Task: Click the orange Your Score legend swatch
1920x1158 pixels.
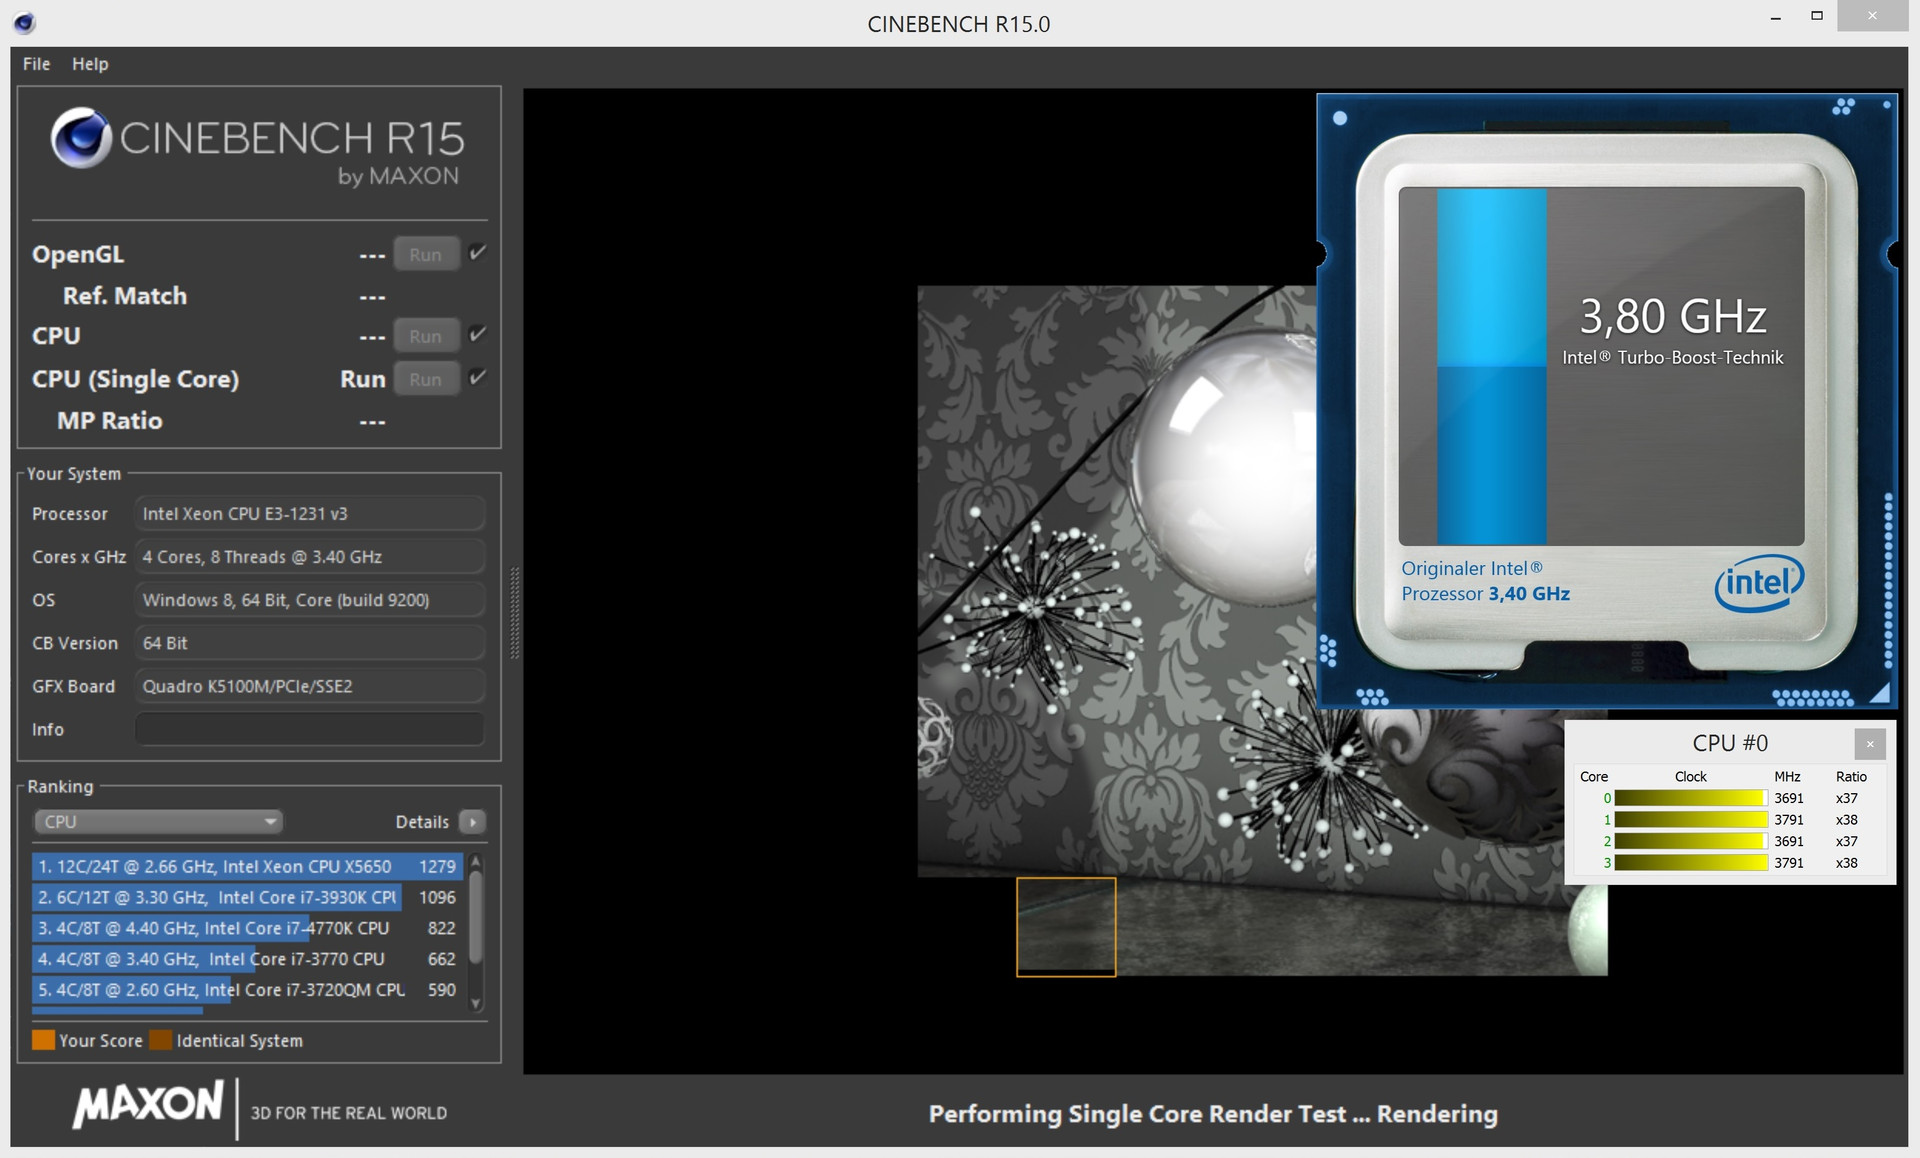Action: pyautogui.click(x=43, y=1040)
